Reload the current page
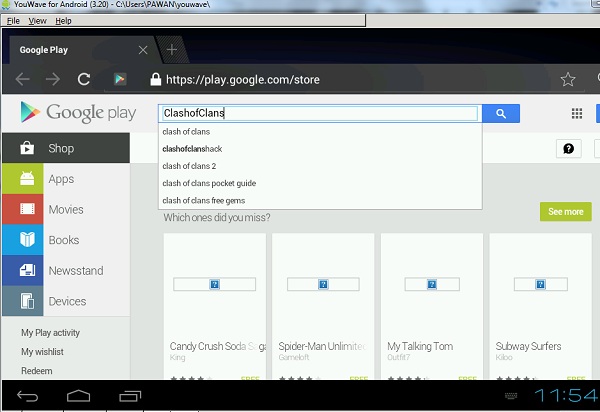This screenshot has height=412, width=600. click(x=84, y=79)
